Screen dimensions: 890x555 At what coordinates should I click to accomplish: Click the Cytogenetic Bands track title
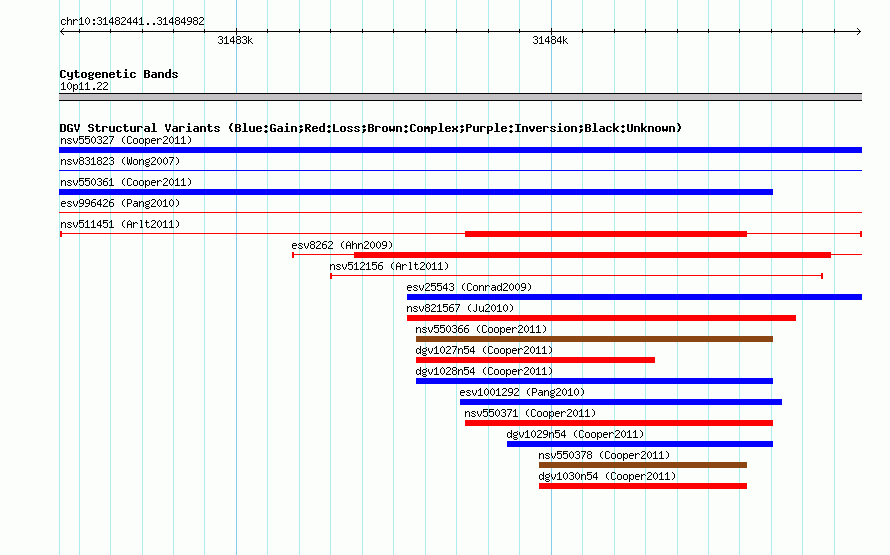(x=119, y=74)
